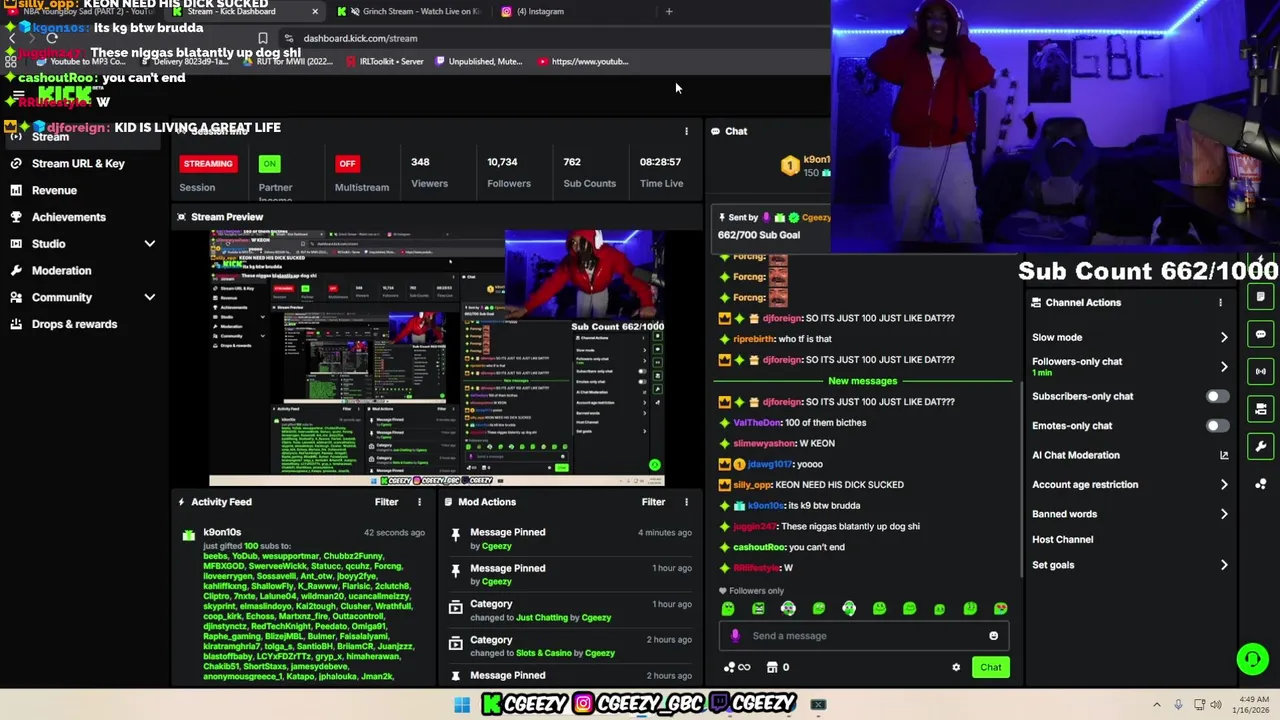Screen dimensions: 1280x720
Task: Click the 'New messages' chat divider
Action: (862, 381)
